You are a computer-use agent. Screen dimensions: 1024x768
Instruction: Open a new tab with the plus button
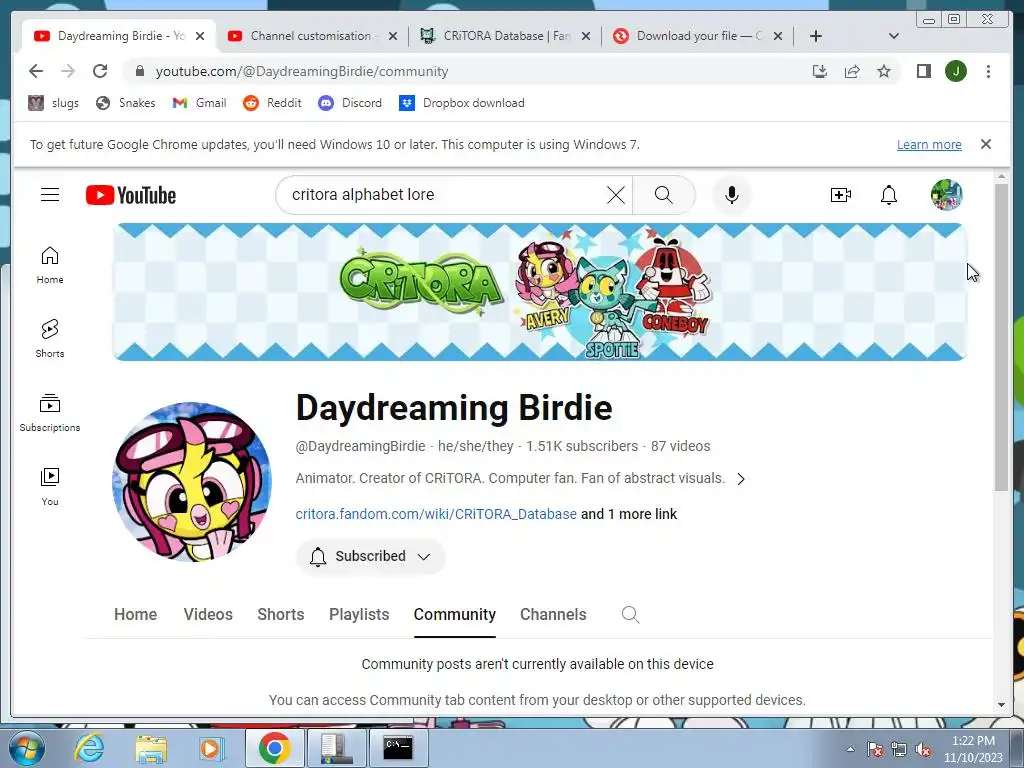pos(816,36)
